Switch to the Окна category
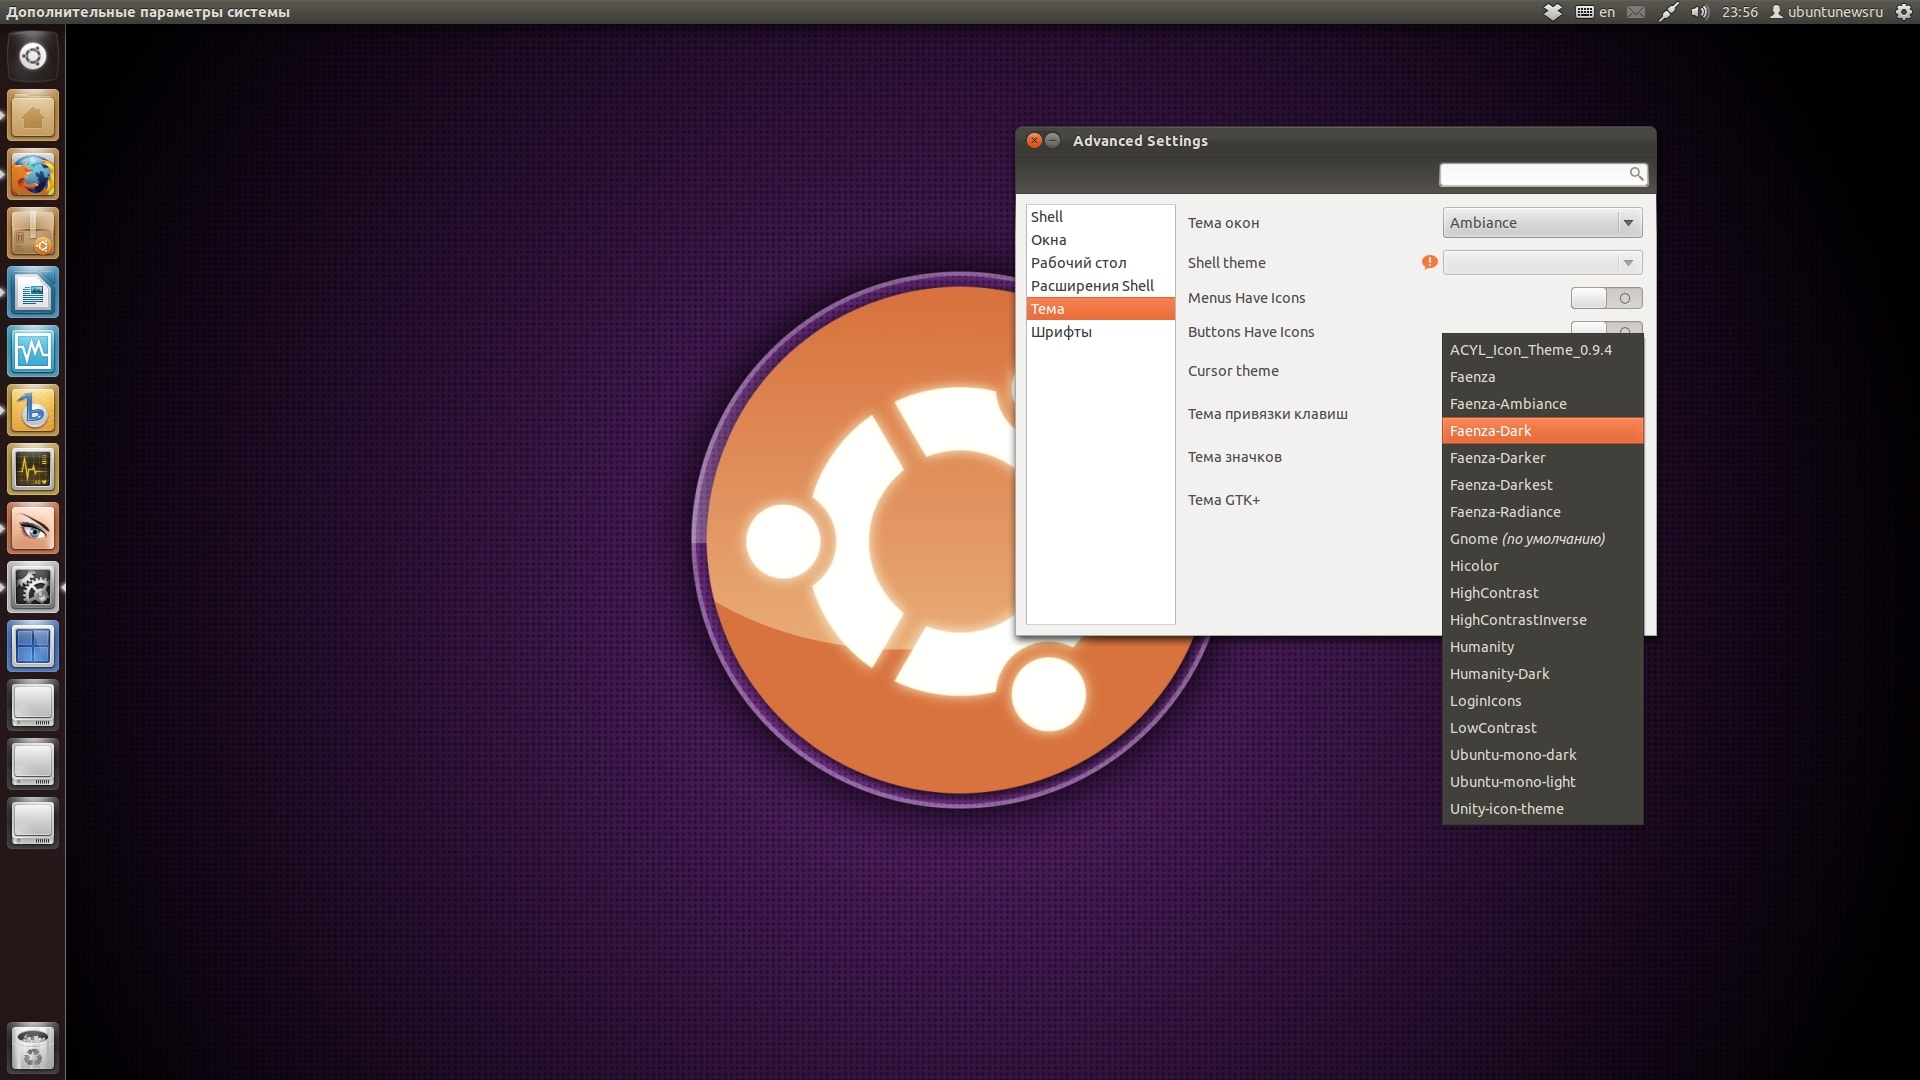The width and height of the screenshot is (1920, 1080). pyautogui.click(x=1100, y=240)
